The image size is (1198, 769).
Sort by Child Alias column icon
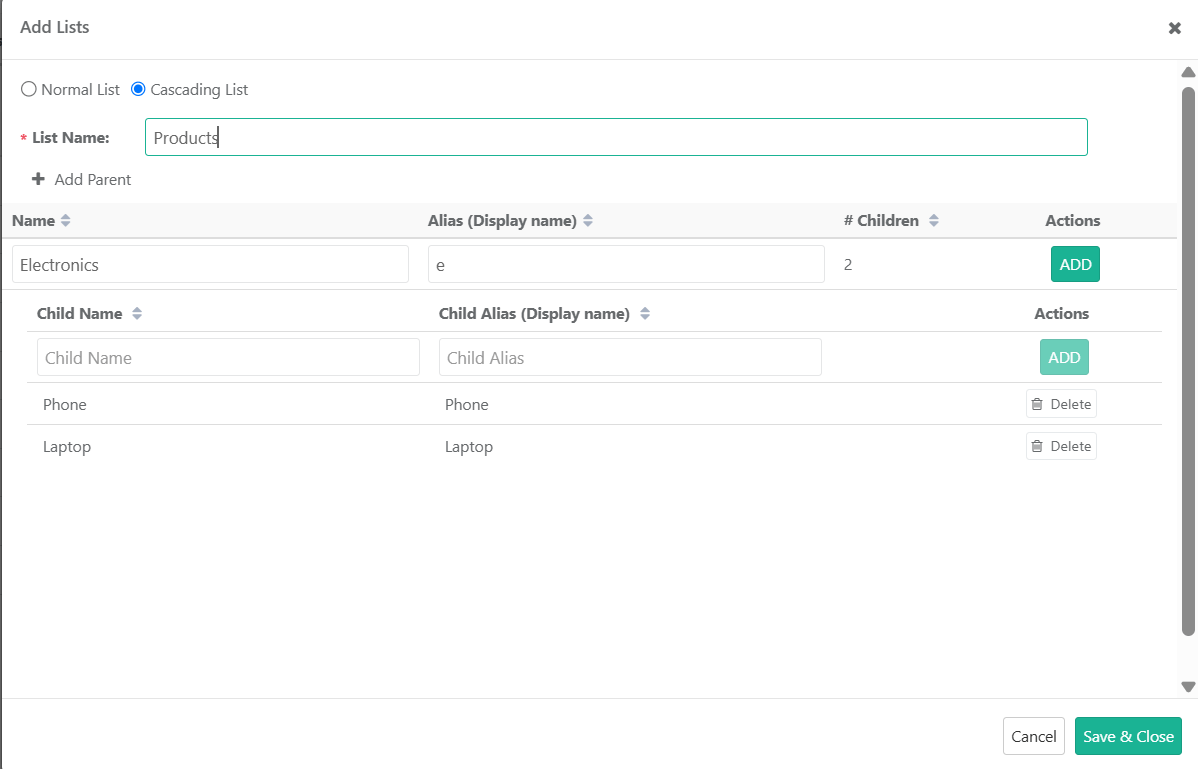tap(645, 314)
